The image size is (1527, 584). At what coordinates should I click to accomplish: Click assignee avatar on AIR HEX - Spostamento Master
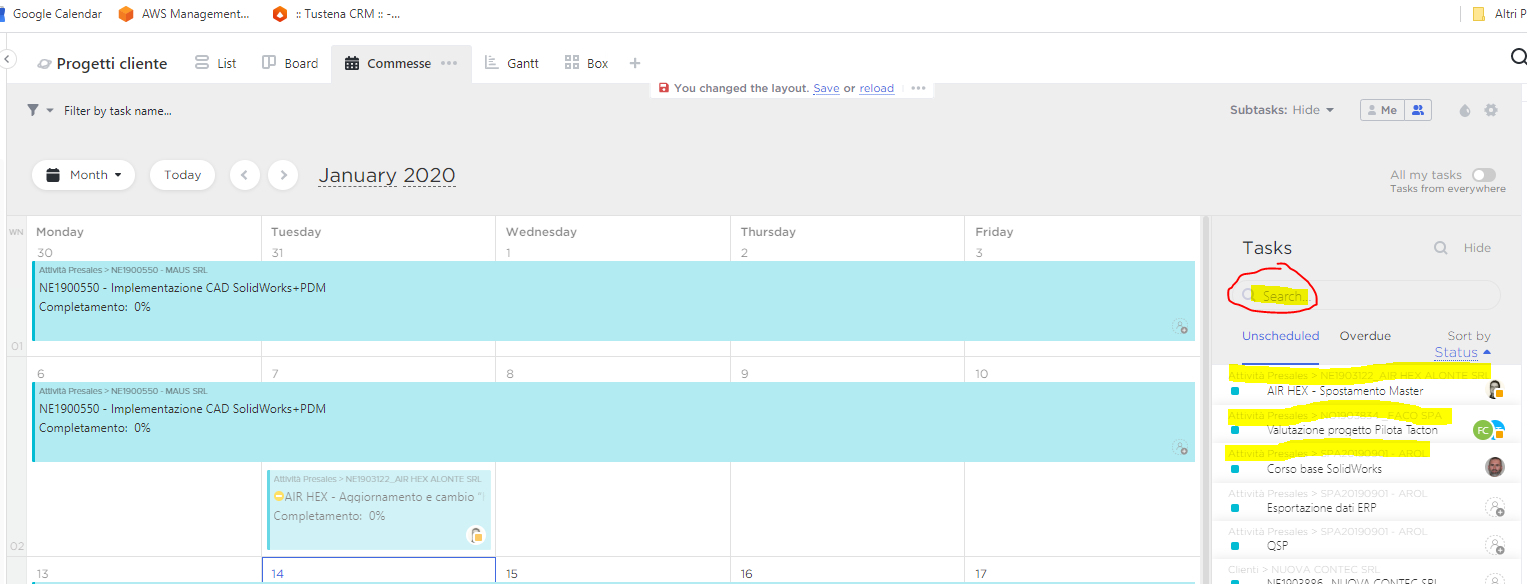[x=1495, y=390]
